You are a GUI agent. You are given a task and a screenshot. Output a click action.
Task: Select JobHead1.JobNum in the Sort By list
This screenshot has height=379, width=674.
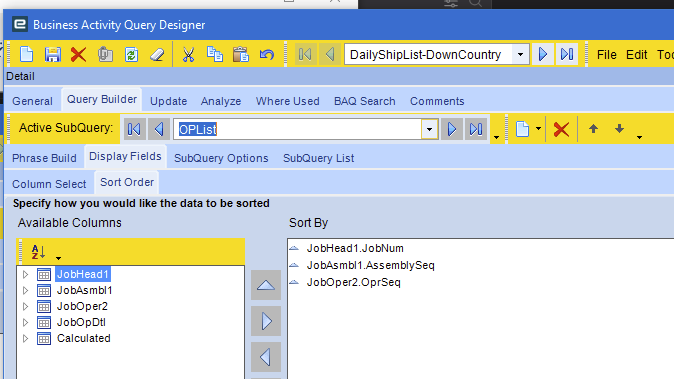pyautogui.click(x=355, y=248)
